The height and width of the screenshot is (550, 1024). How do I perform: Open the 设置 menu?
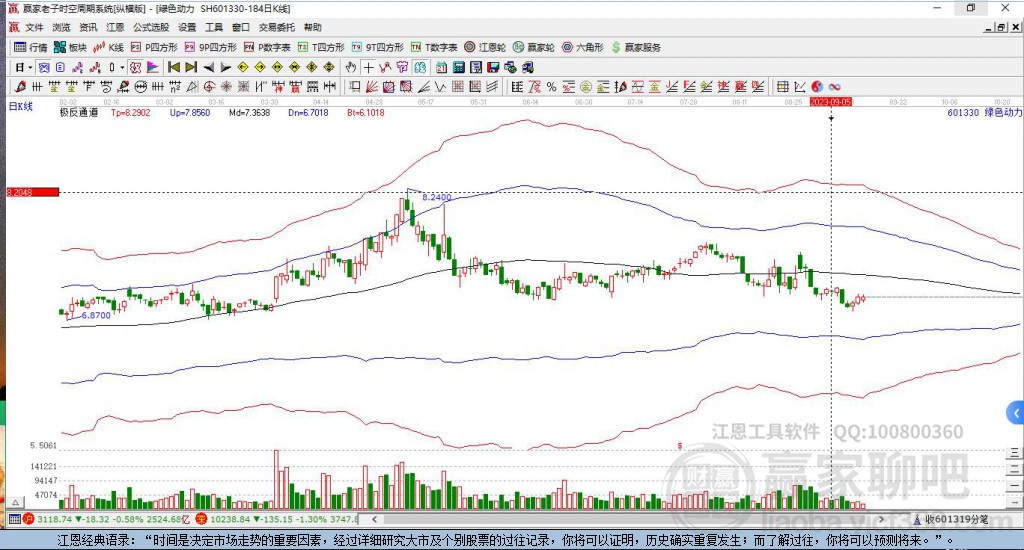[x=187, y=27]
